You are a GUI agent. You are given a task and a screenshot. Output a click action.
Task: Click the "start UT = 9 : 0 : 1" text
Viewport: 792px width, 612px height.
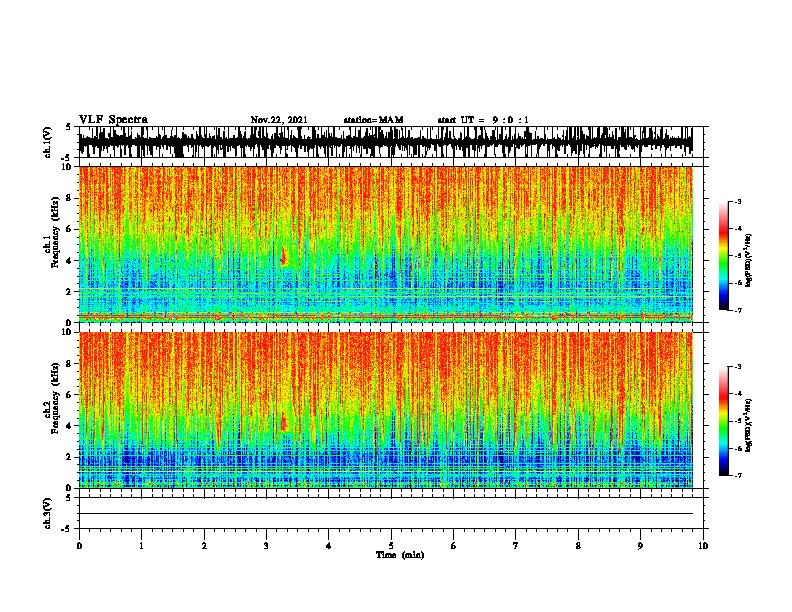[x=483, y=120]
